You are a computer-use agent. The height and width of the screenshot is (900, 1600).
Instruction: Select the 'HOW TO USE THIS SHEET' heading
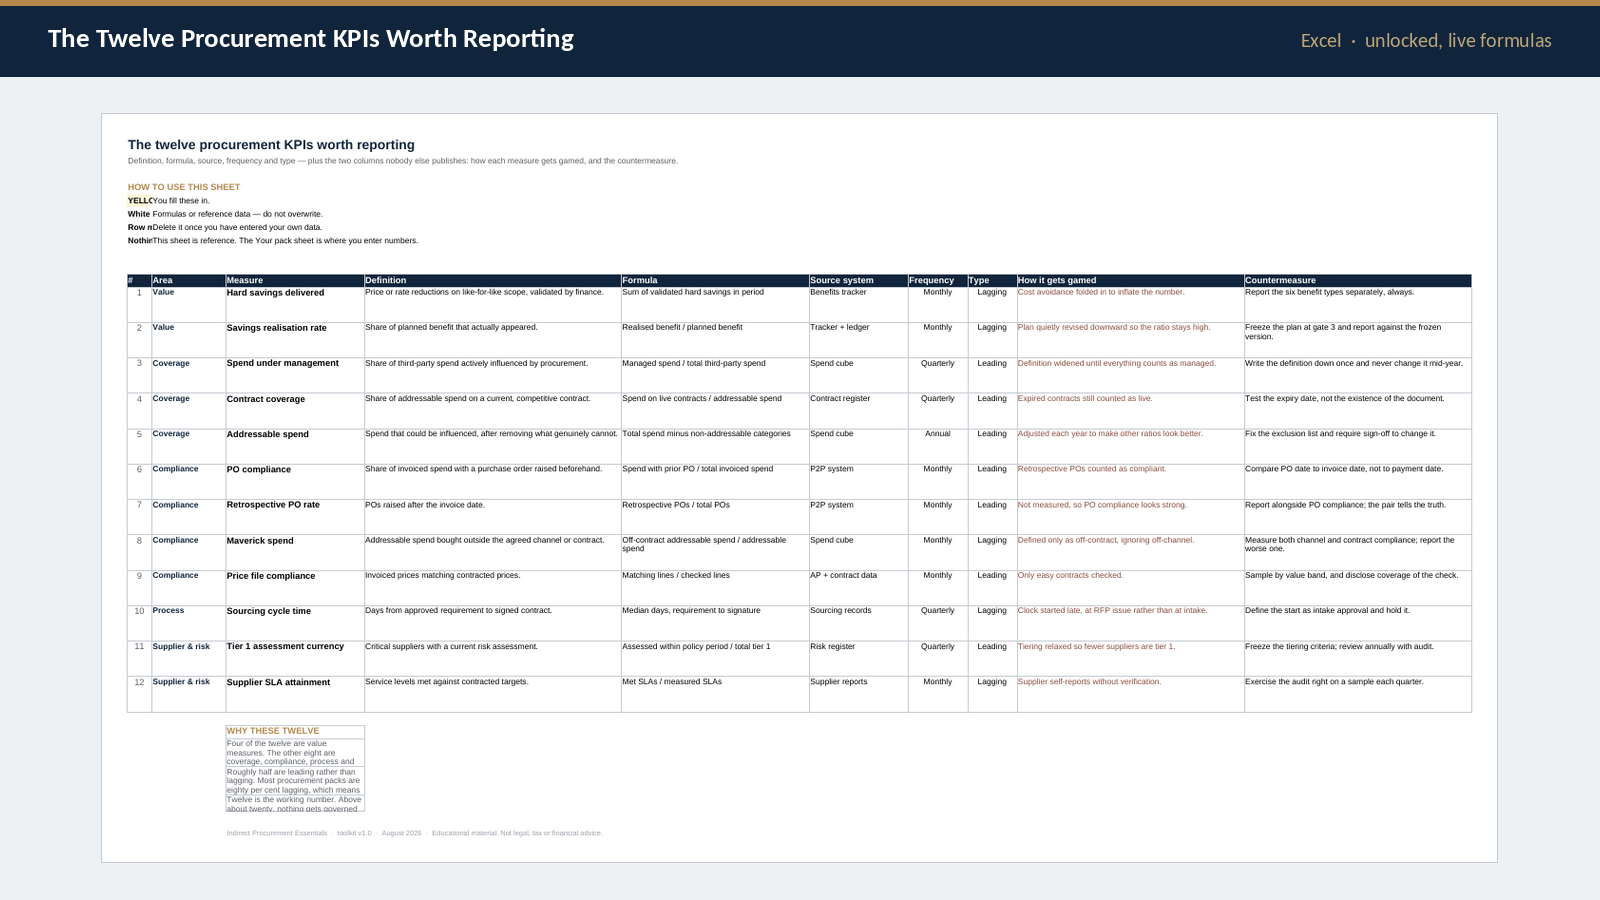click(184, 187)
